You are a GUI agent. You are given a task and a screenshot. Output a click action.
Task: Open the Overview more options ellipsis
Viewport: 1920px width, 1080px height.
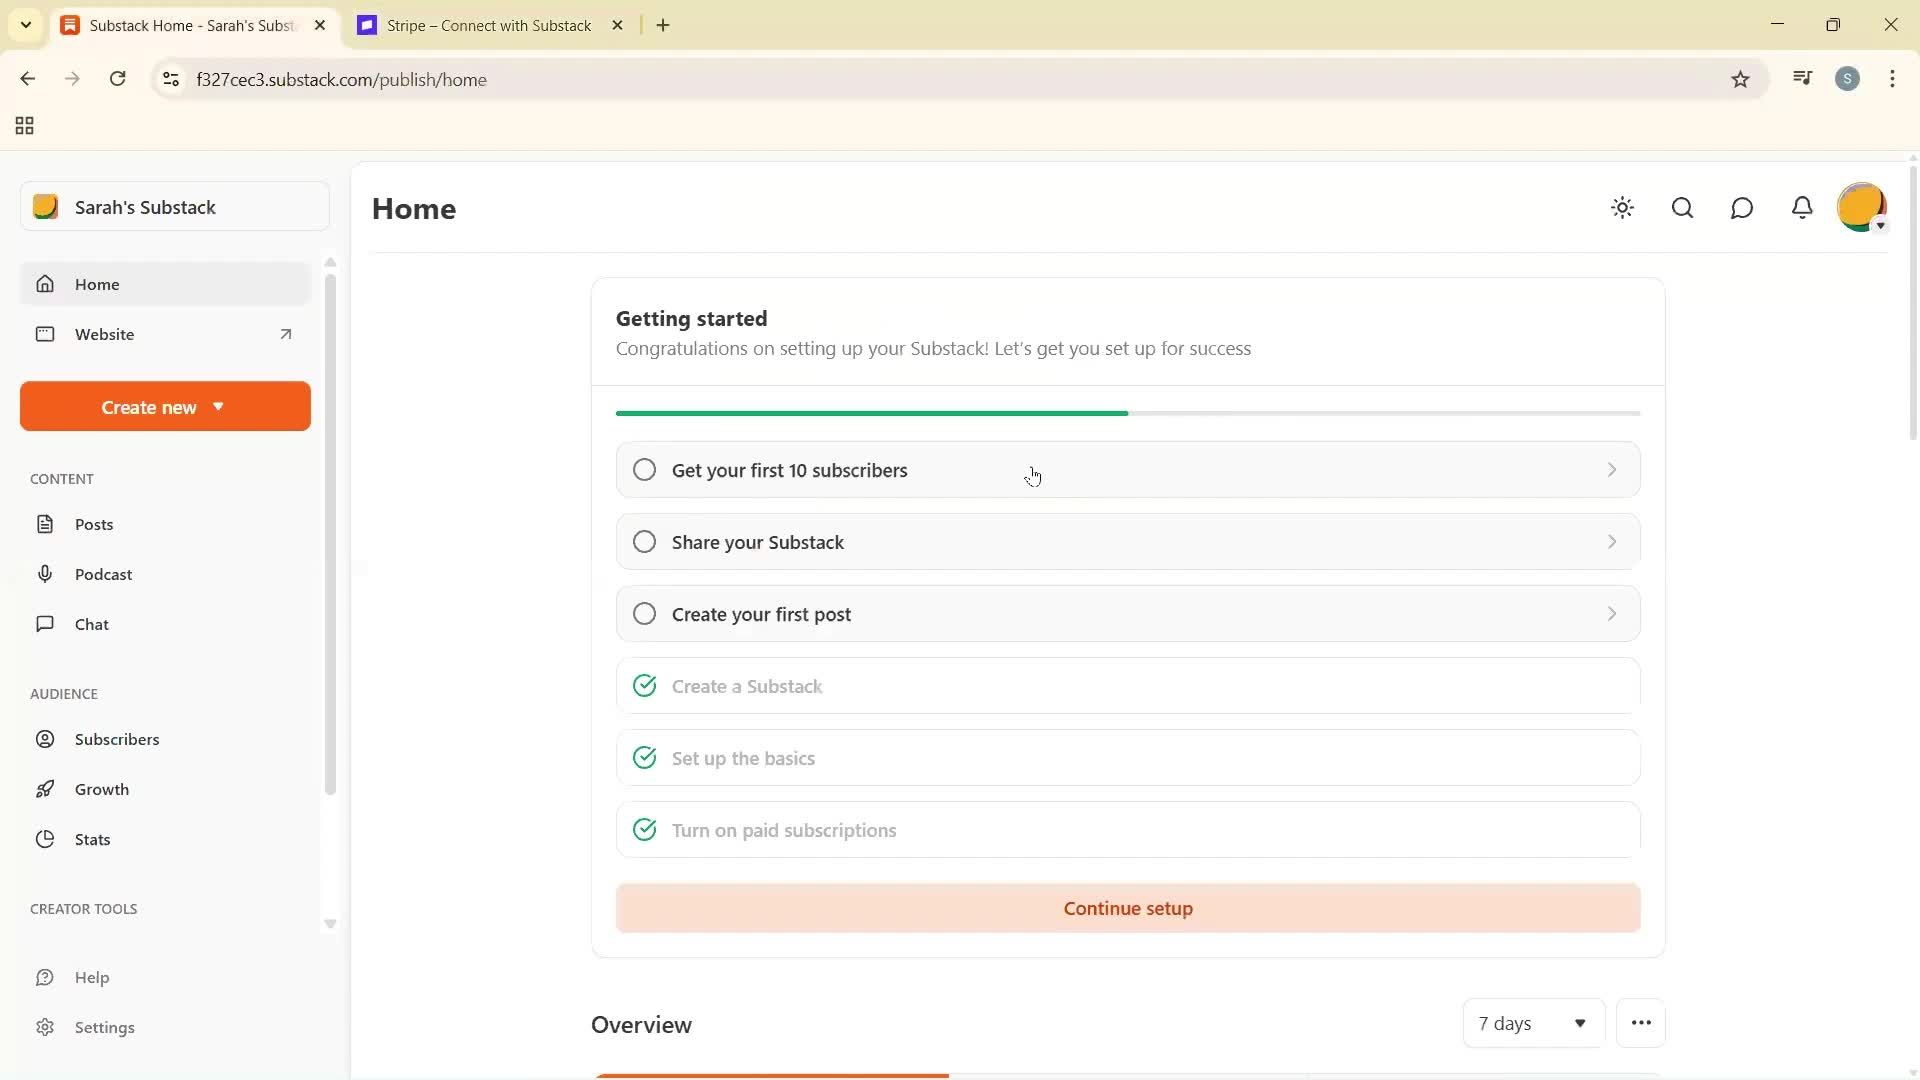click(1640, 1023)
